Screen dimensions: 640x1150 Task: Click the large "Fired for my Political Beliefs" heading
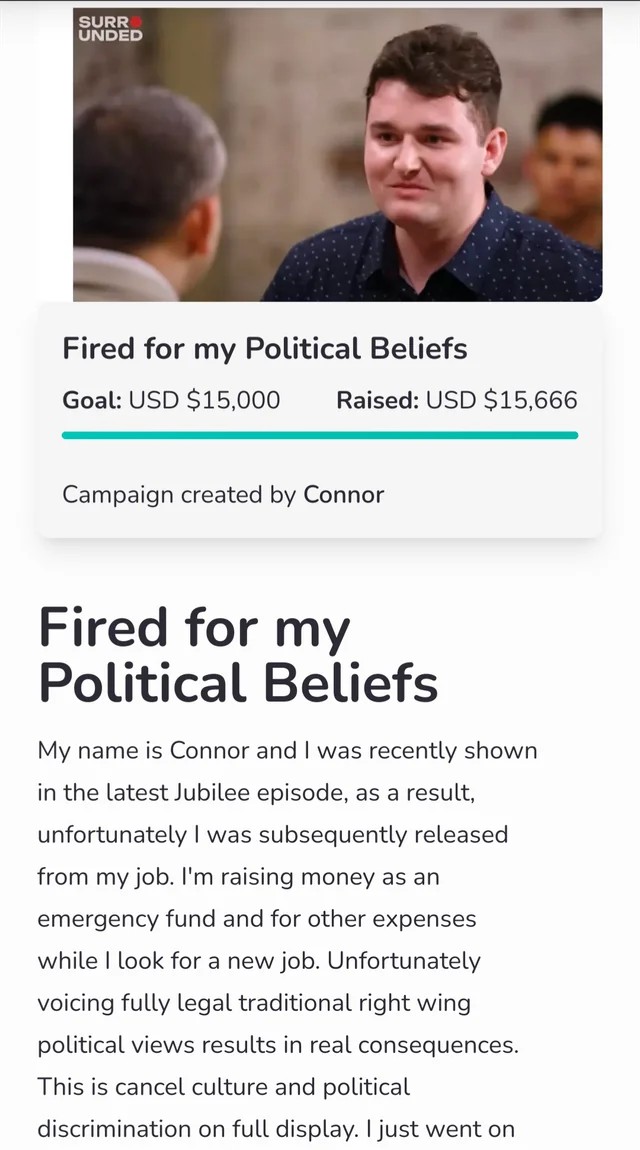coord(238,656)
